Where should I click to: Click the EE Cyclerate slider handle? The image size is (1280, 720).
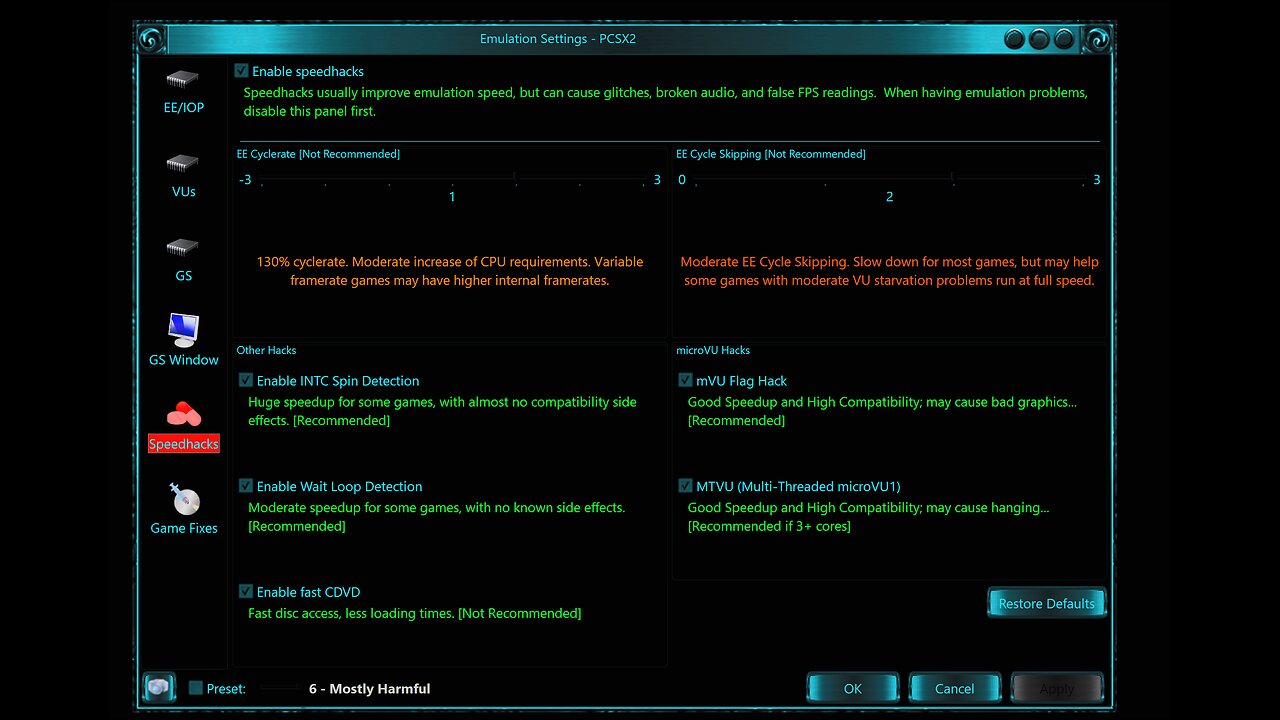click(x=515, y=179)
